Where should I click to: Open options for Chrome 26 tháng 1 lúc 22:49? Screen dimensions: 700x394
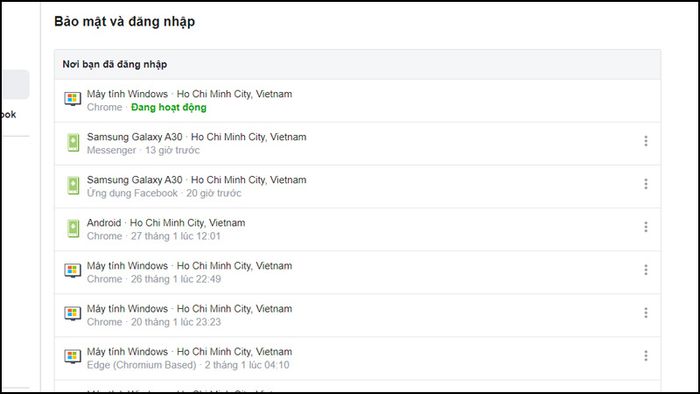click(646, 270)
